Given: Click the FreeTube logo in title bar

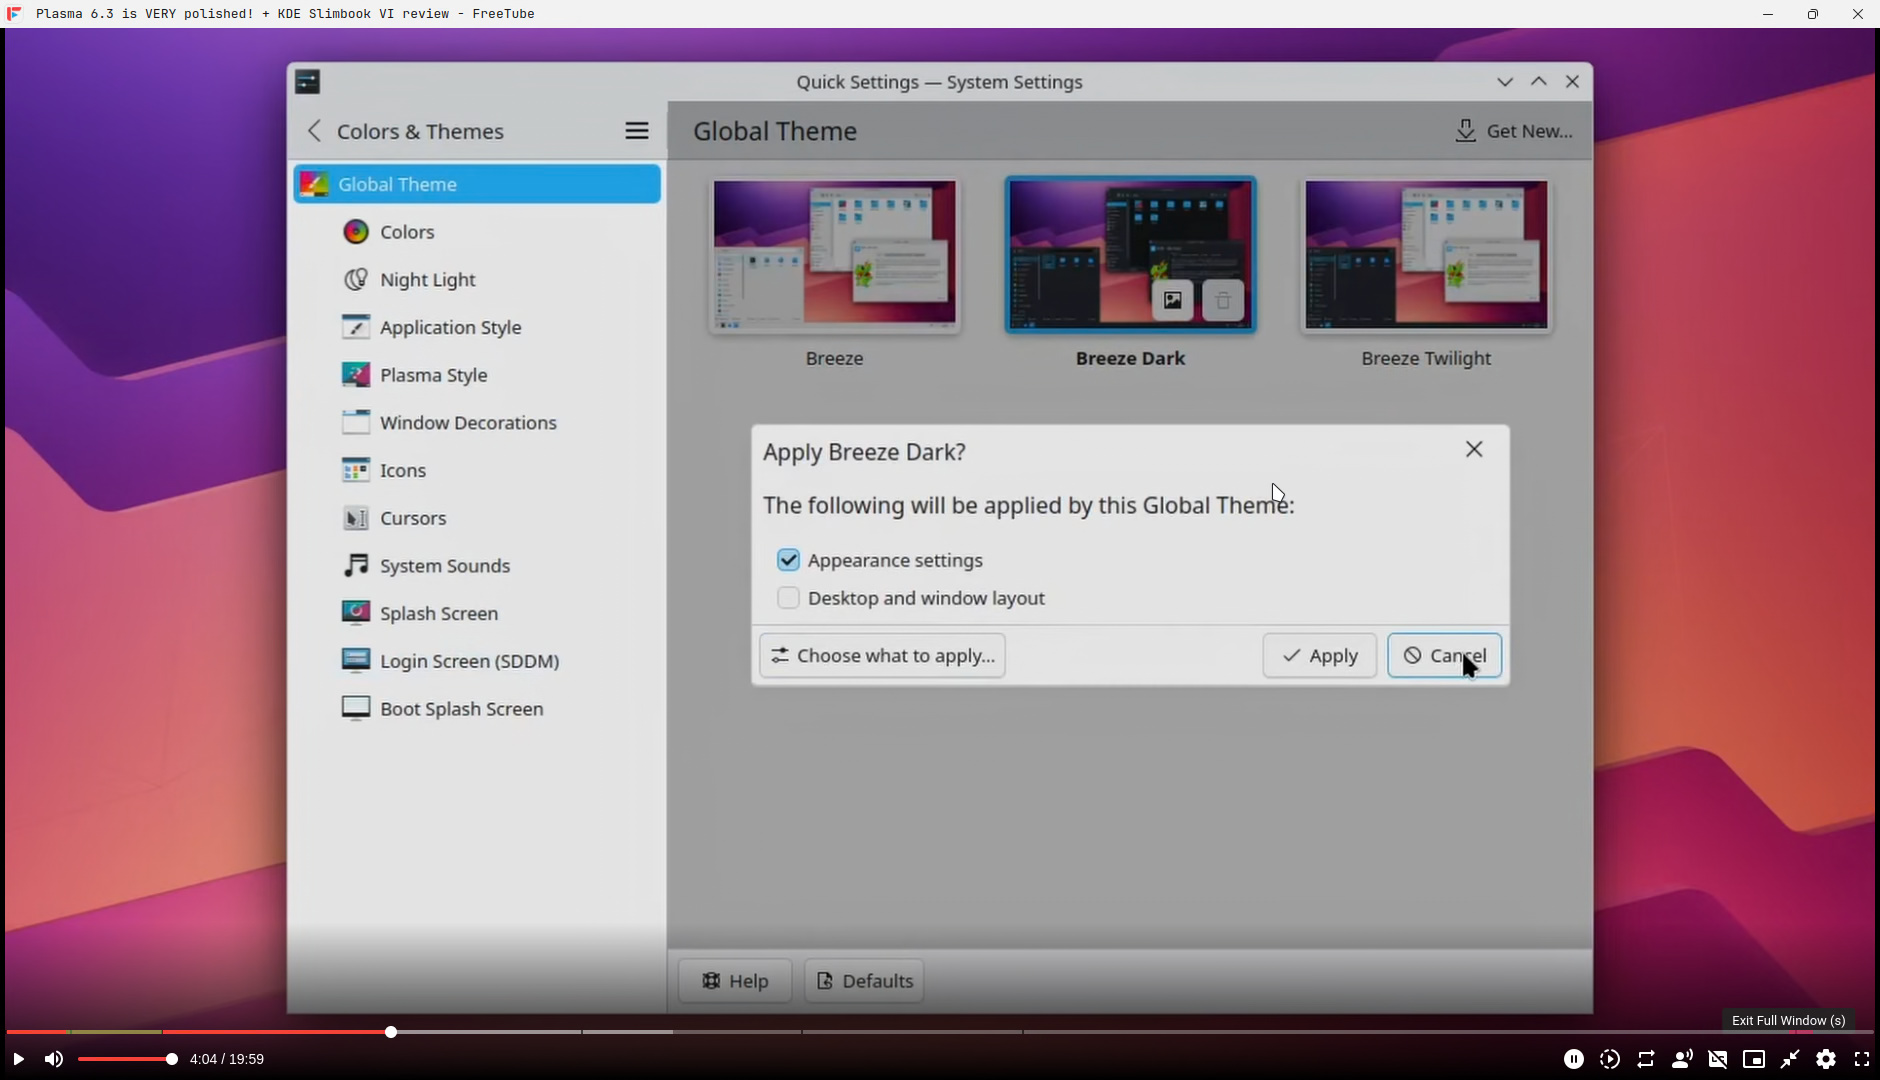Looking at the screenshot, I should tap(14, 13).
